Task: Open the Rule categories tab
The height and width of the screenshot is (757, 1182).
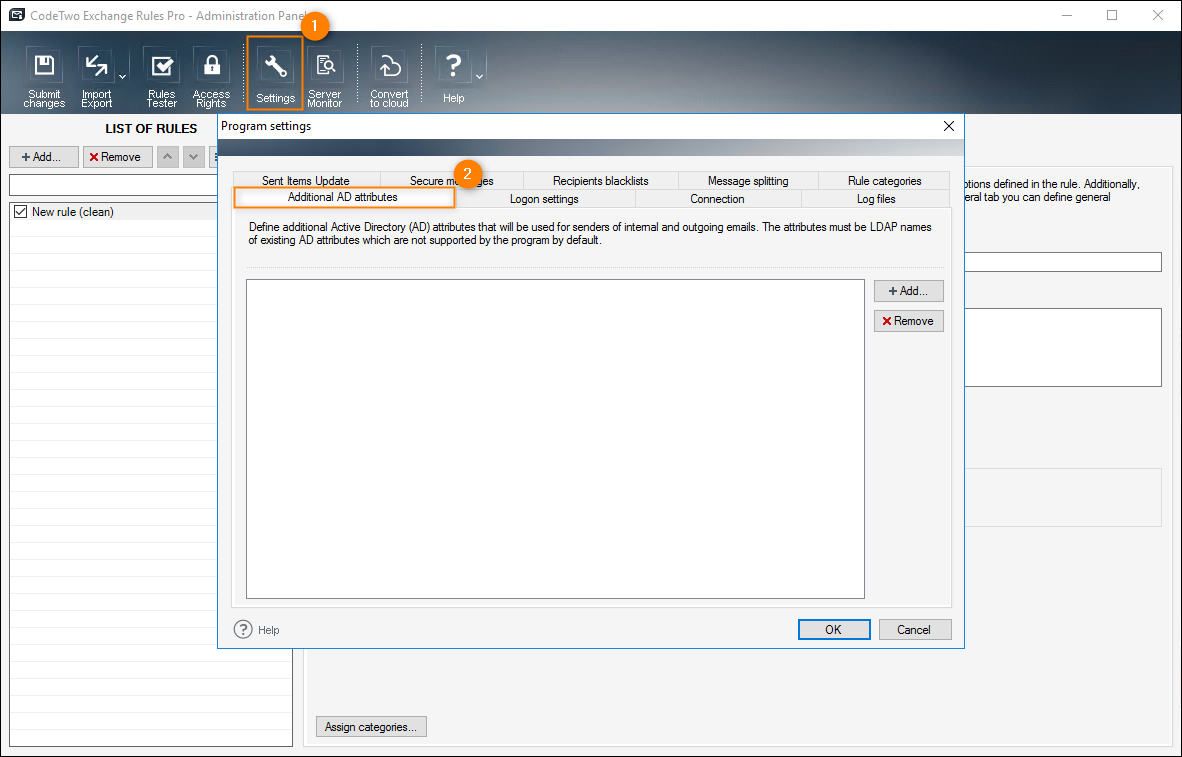Action: pyautogui.click(x=884, y=181)
